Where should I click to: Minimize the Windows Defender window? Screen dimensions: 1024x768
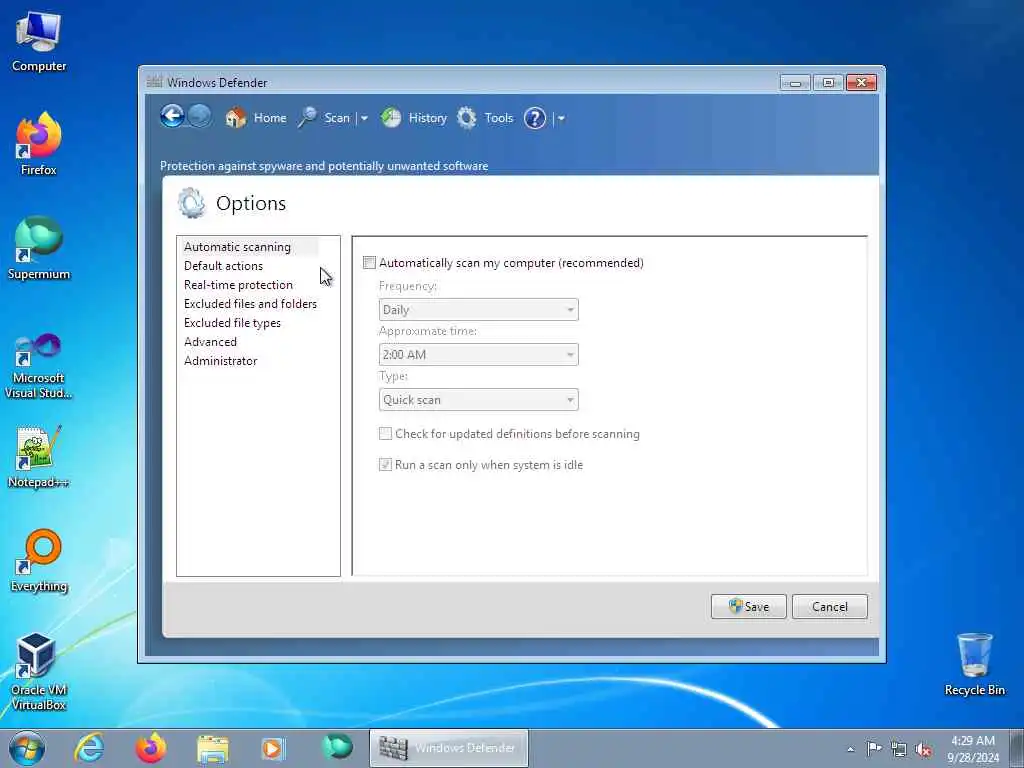795,83
